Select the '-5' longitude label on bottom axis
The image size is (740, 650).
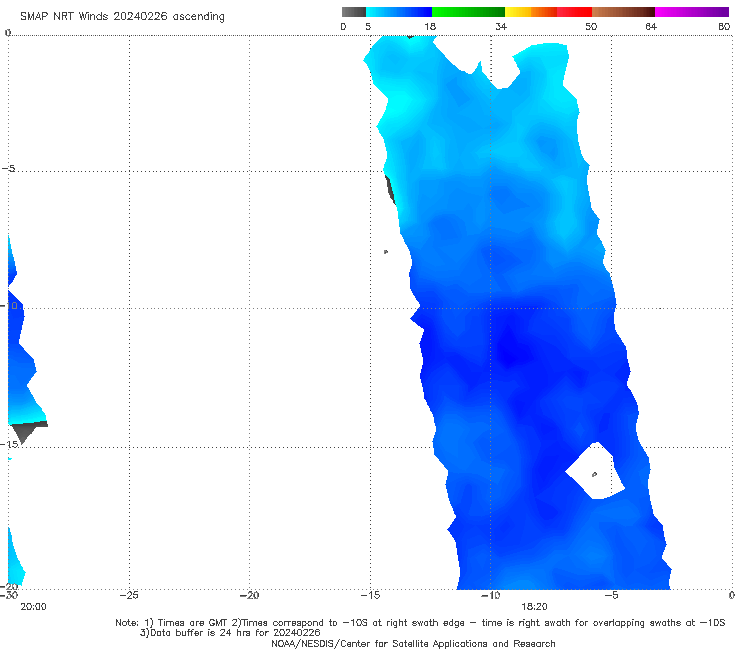tap(611, 595)
